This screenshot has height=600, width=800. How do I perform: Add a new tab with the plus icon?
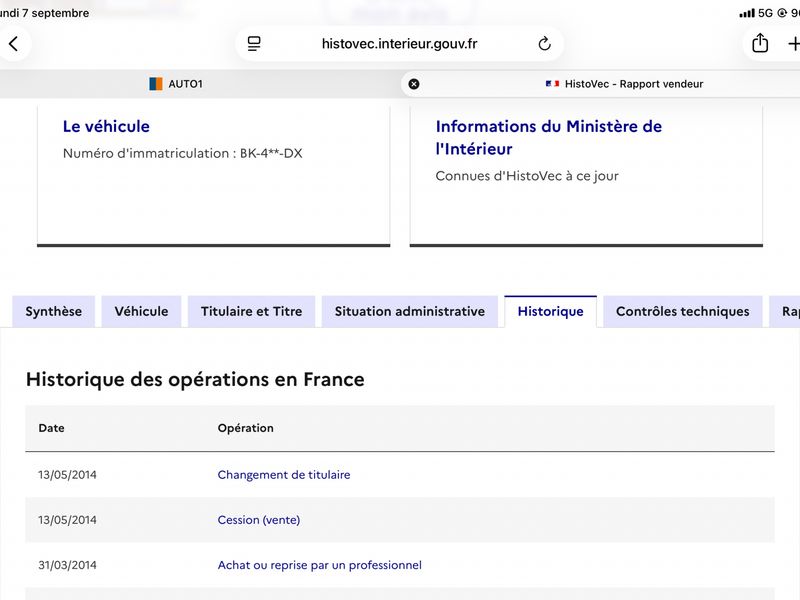793,44
